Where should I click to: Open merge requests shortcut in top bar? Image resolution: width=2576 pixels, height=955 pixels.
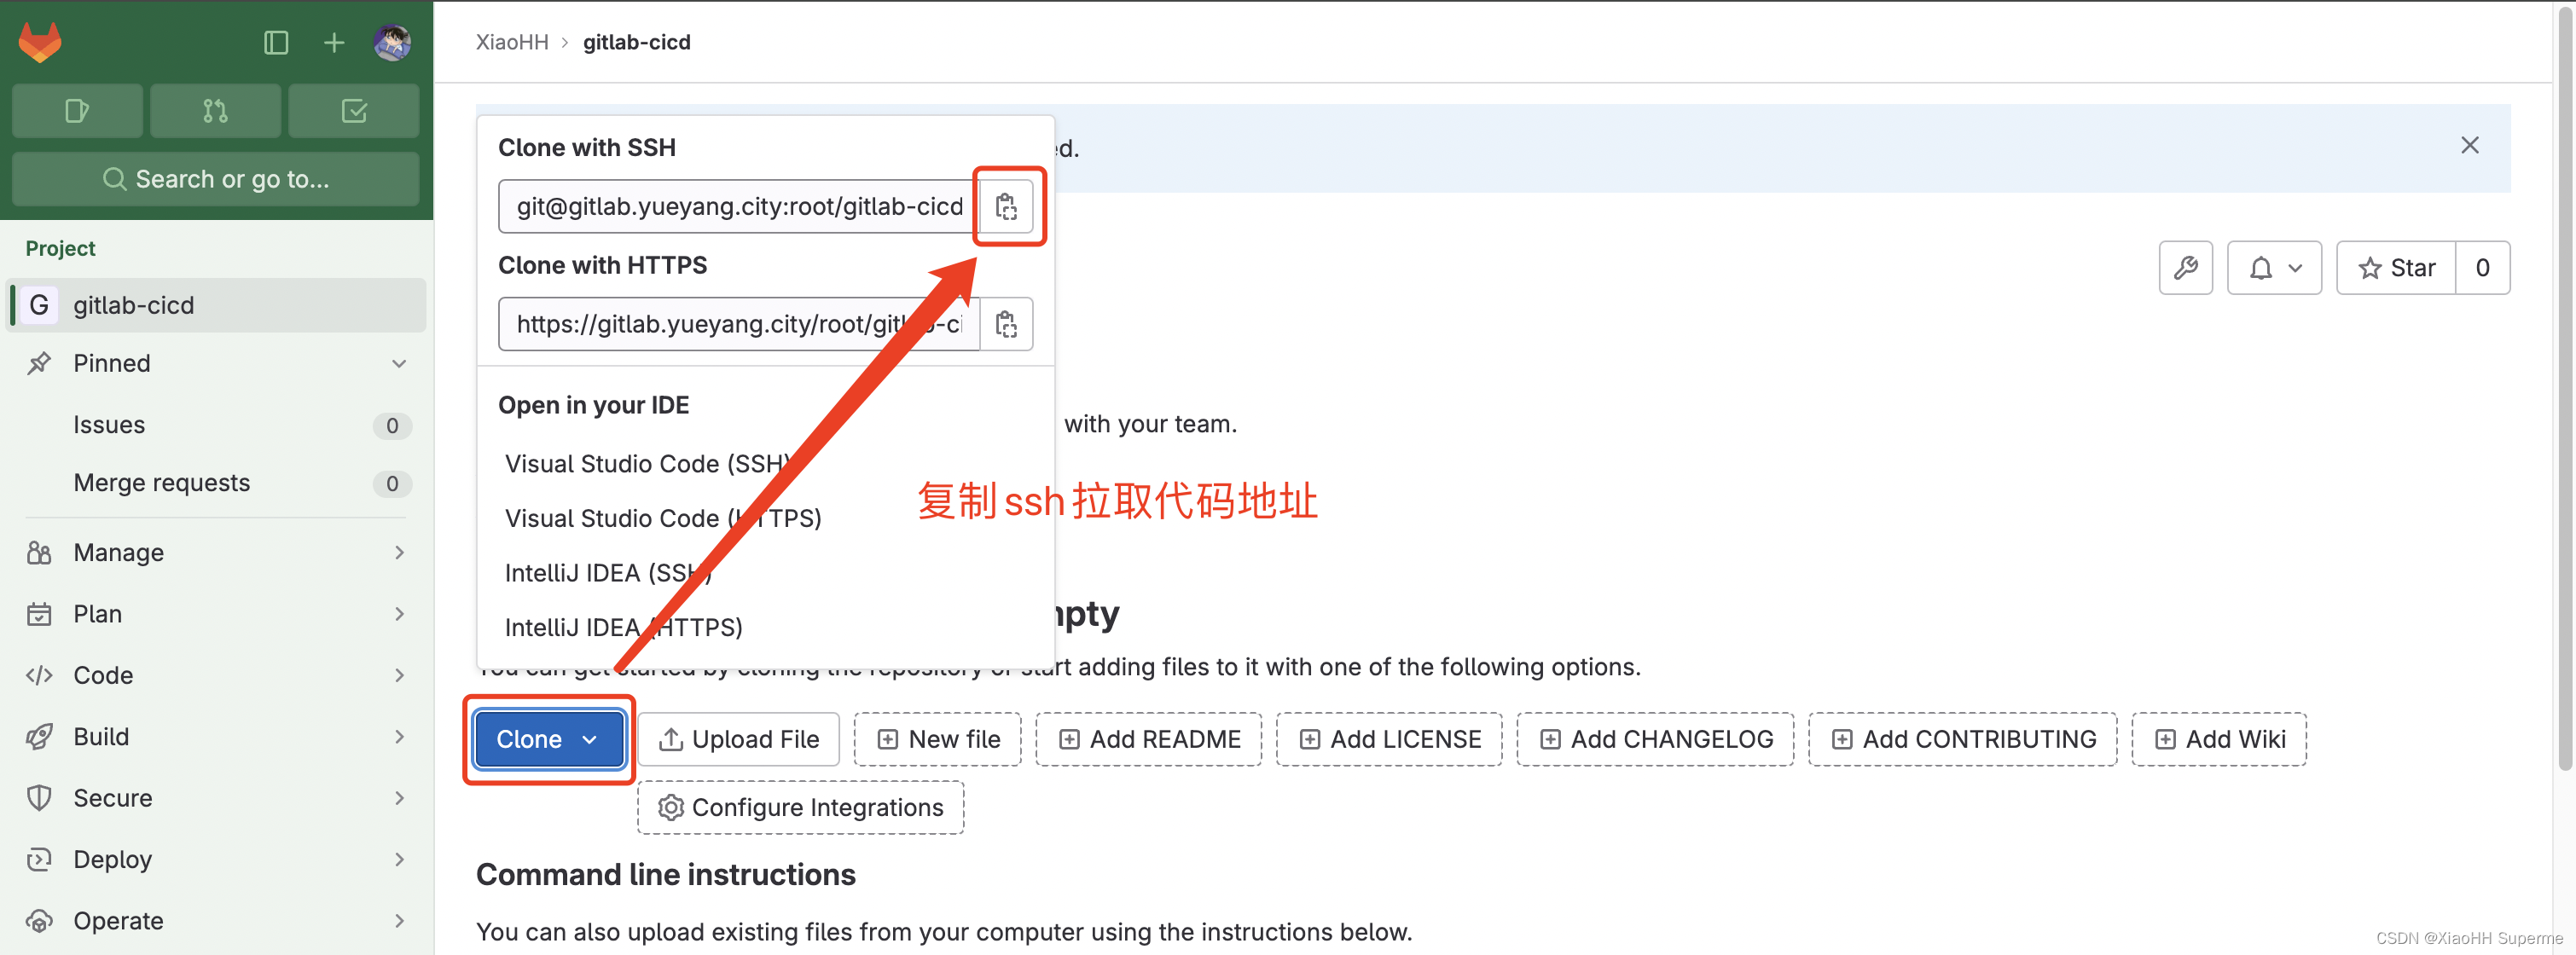(x=215, y=110)
